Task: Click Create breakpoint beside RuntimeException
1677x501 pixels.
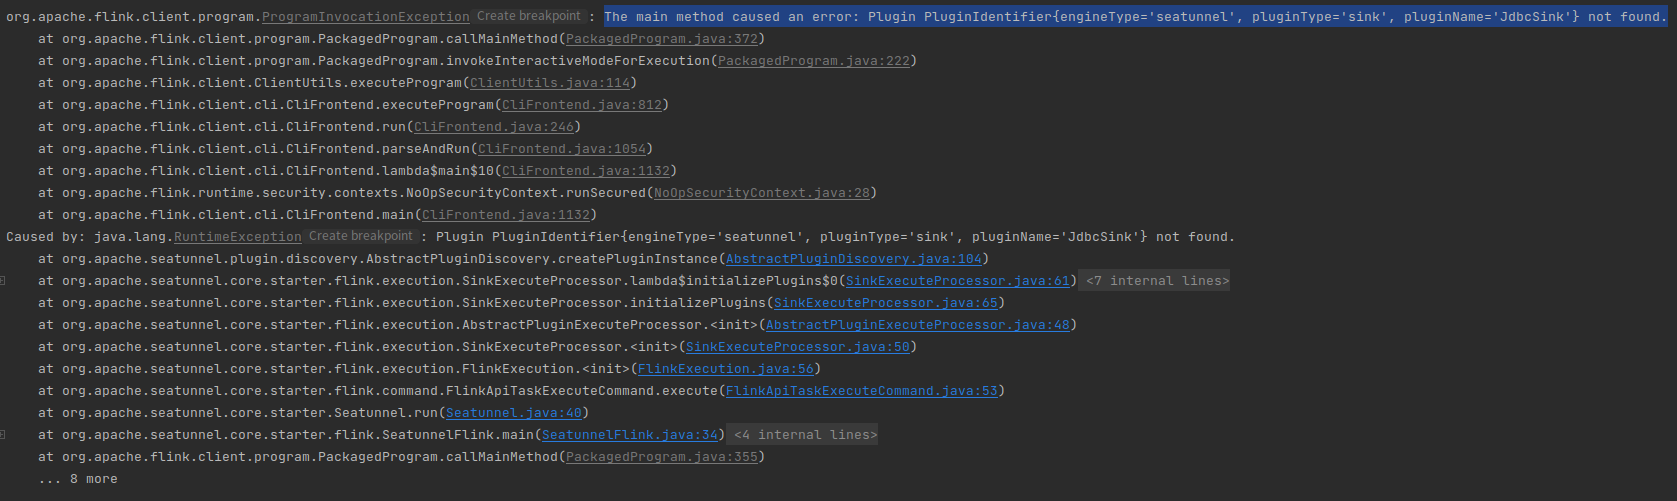Action: click(x=361, y=236)
